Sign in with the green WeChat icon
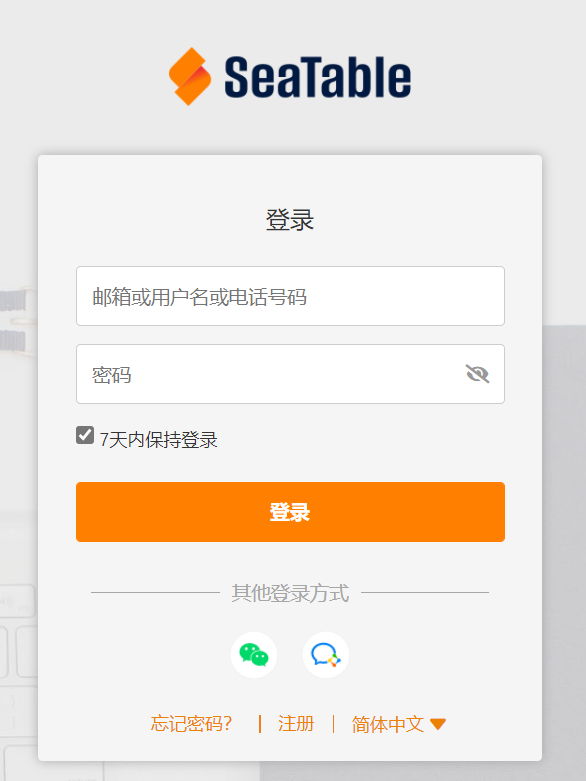This screenshot has height=781, width=586. pos(254,654)
